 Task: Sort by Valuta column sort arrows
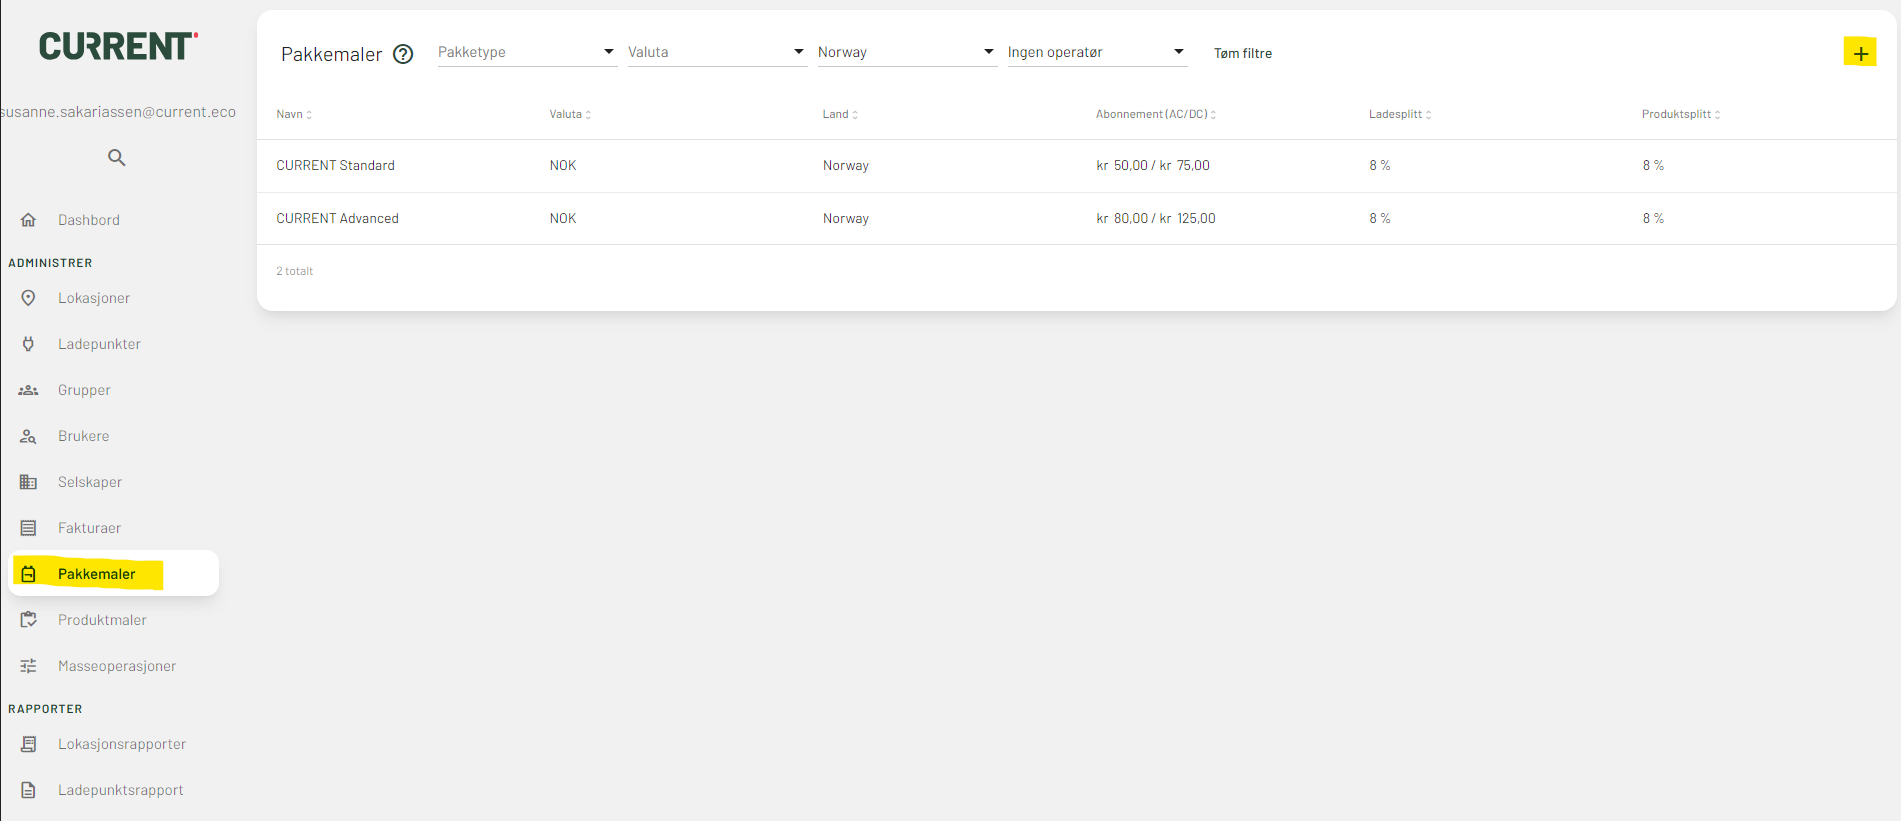click(588, 115)
